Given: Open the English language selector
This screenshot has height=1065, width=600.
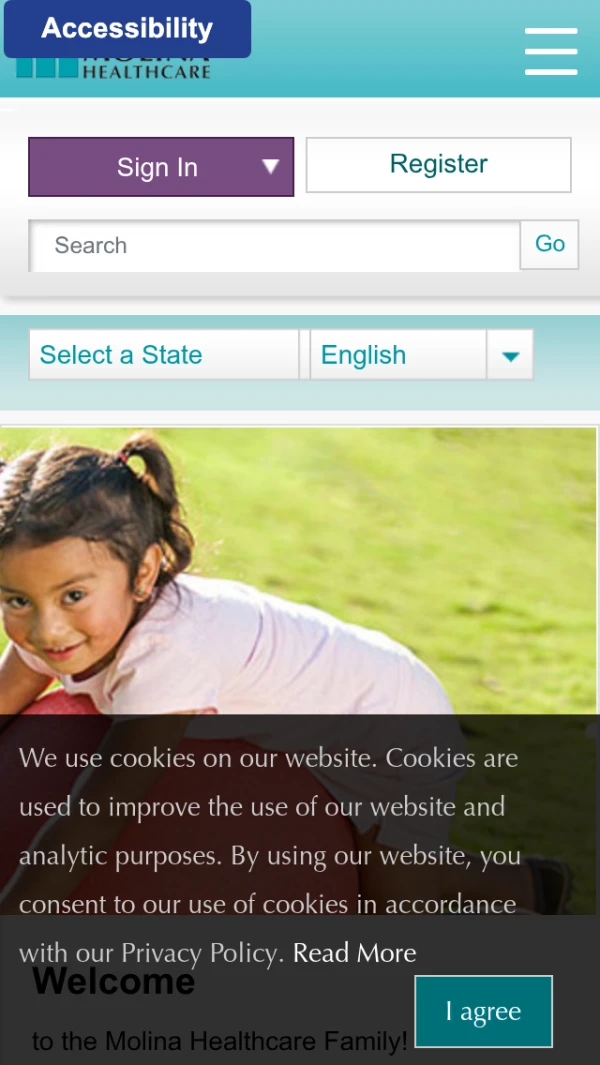Looking at the screenshot, I should [398, 355].
